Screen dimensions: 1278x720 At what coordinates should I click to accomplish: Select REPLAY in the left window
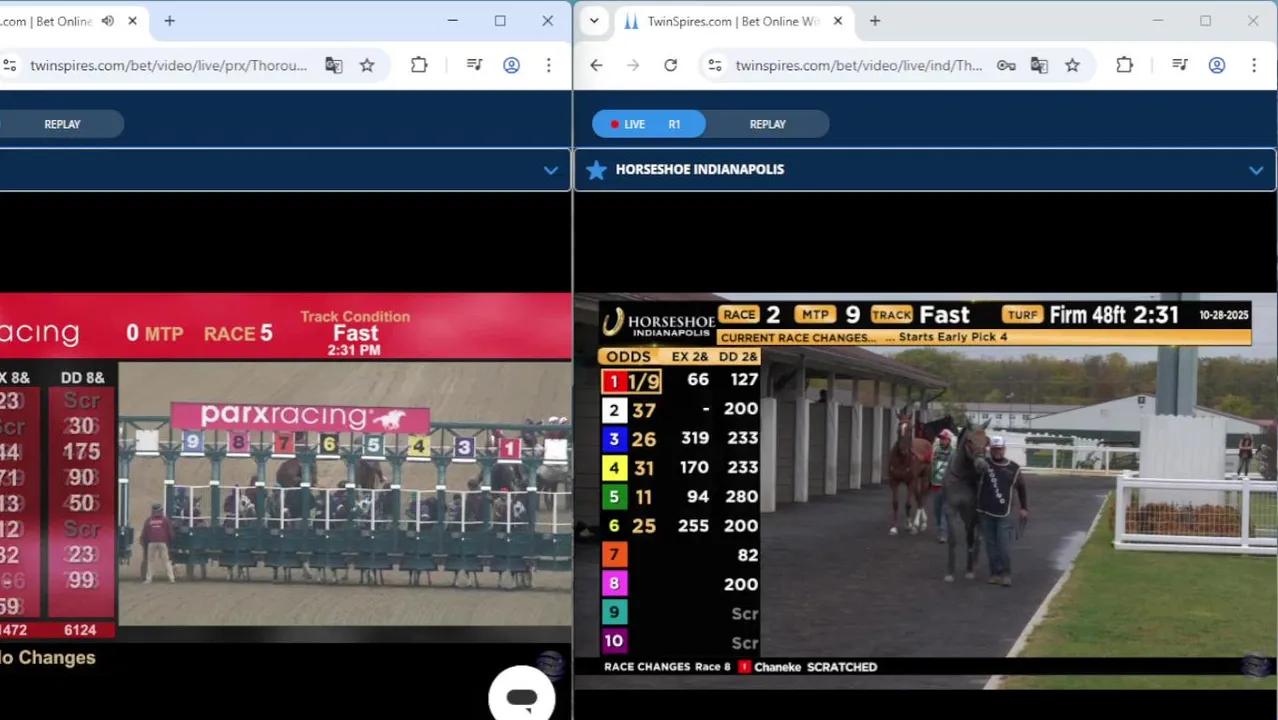62,124
